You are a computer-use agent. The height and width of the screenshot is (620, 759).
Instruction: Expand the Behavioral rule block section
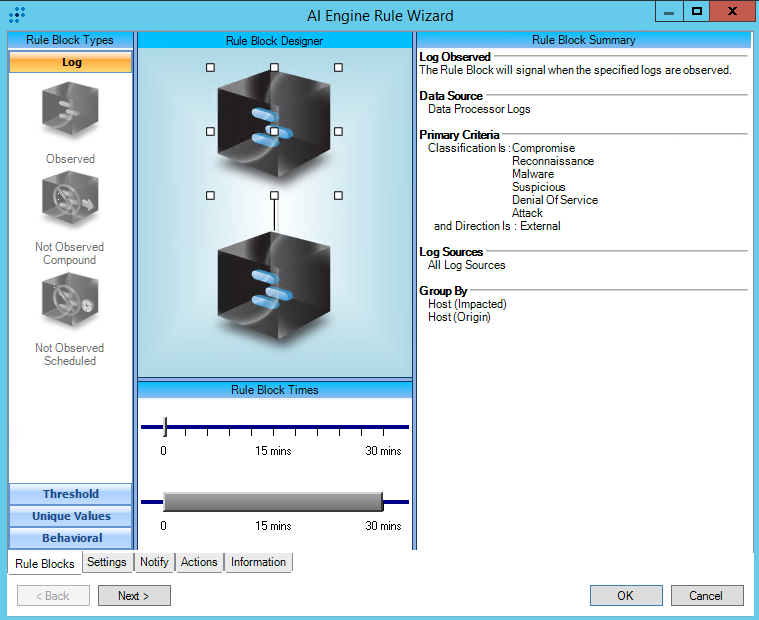coord(70,538)
